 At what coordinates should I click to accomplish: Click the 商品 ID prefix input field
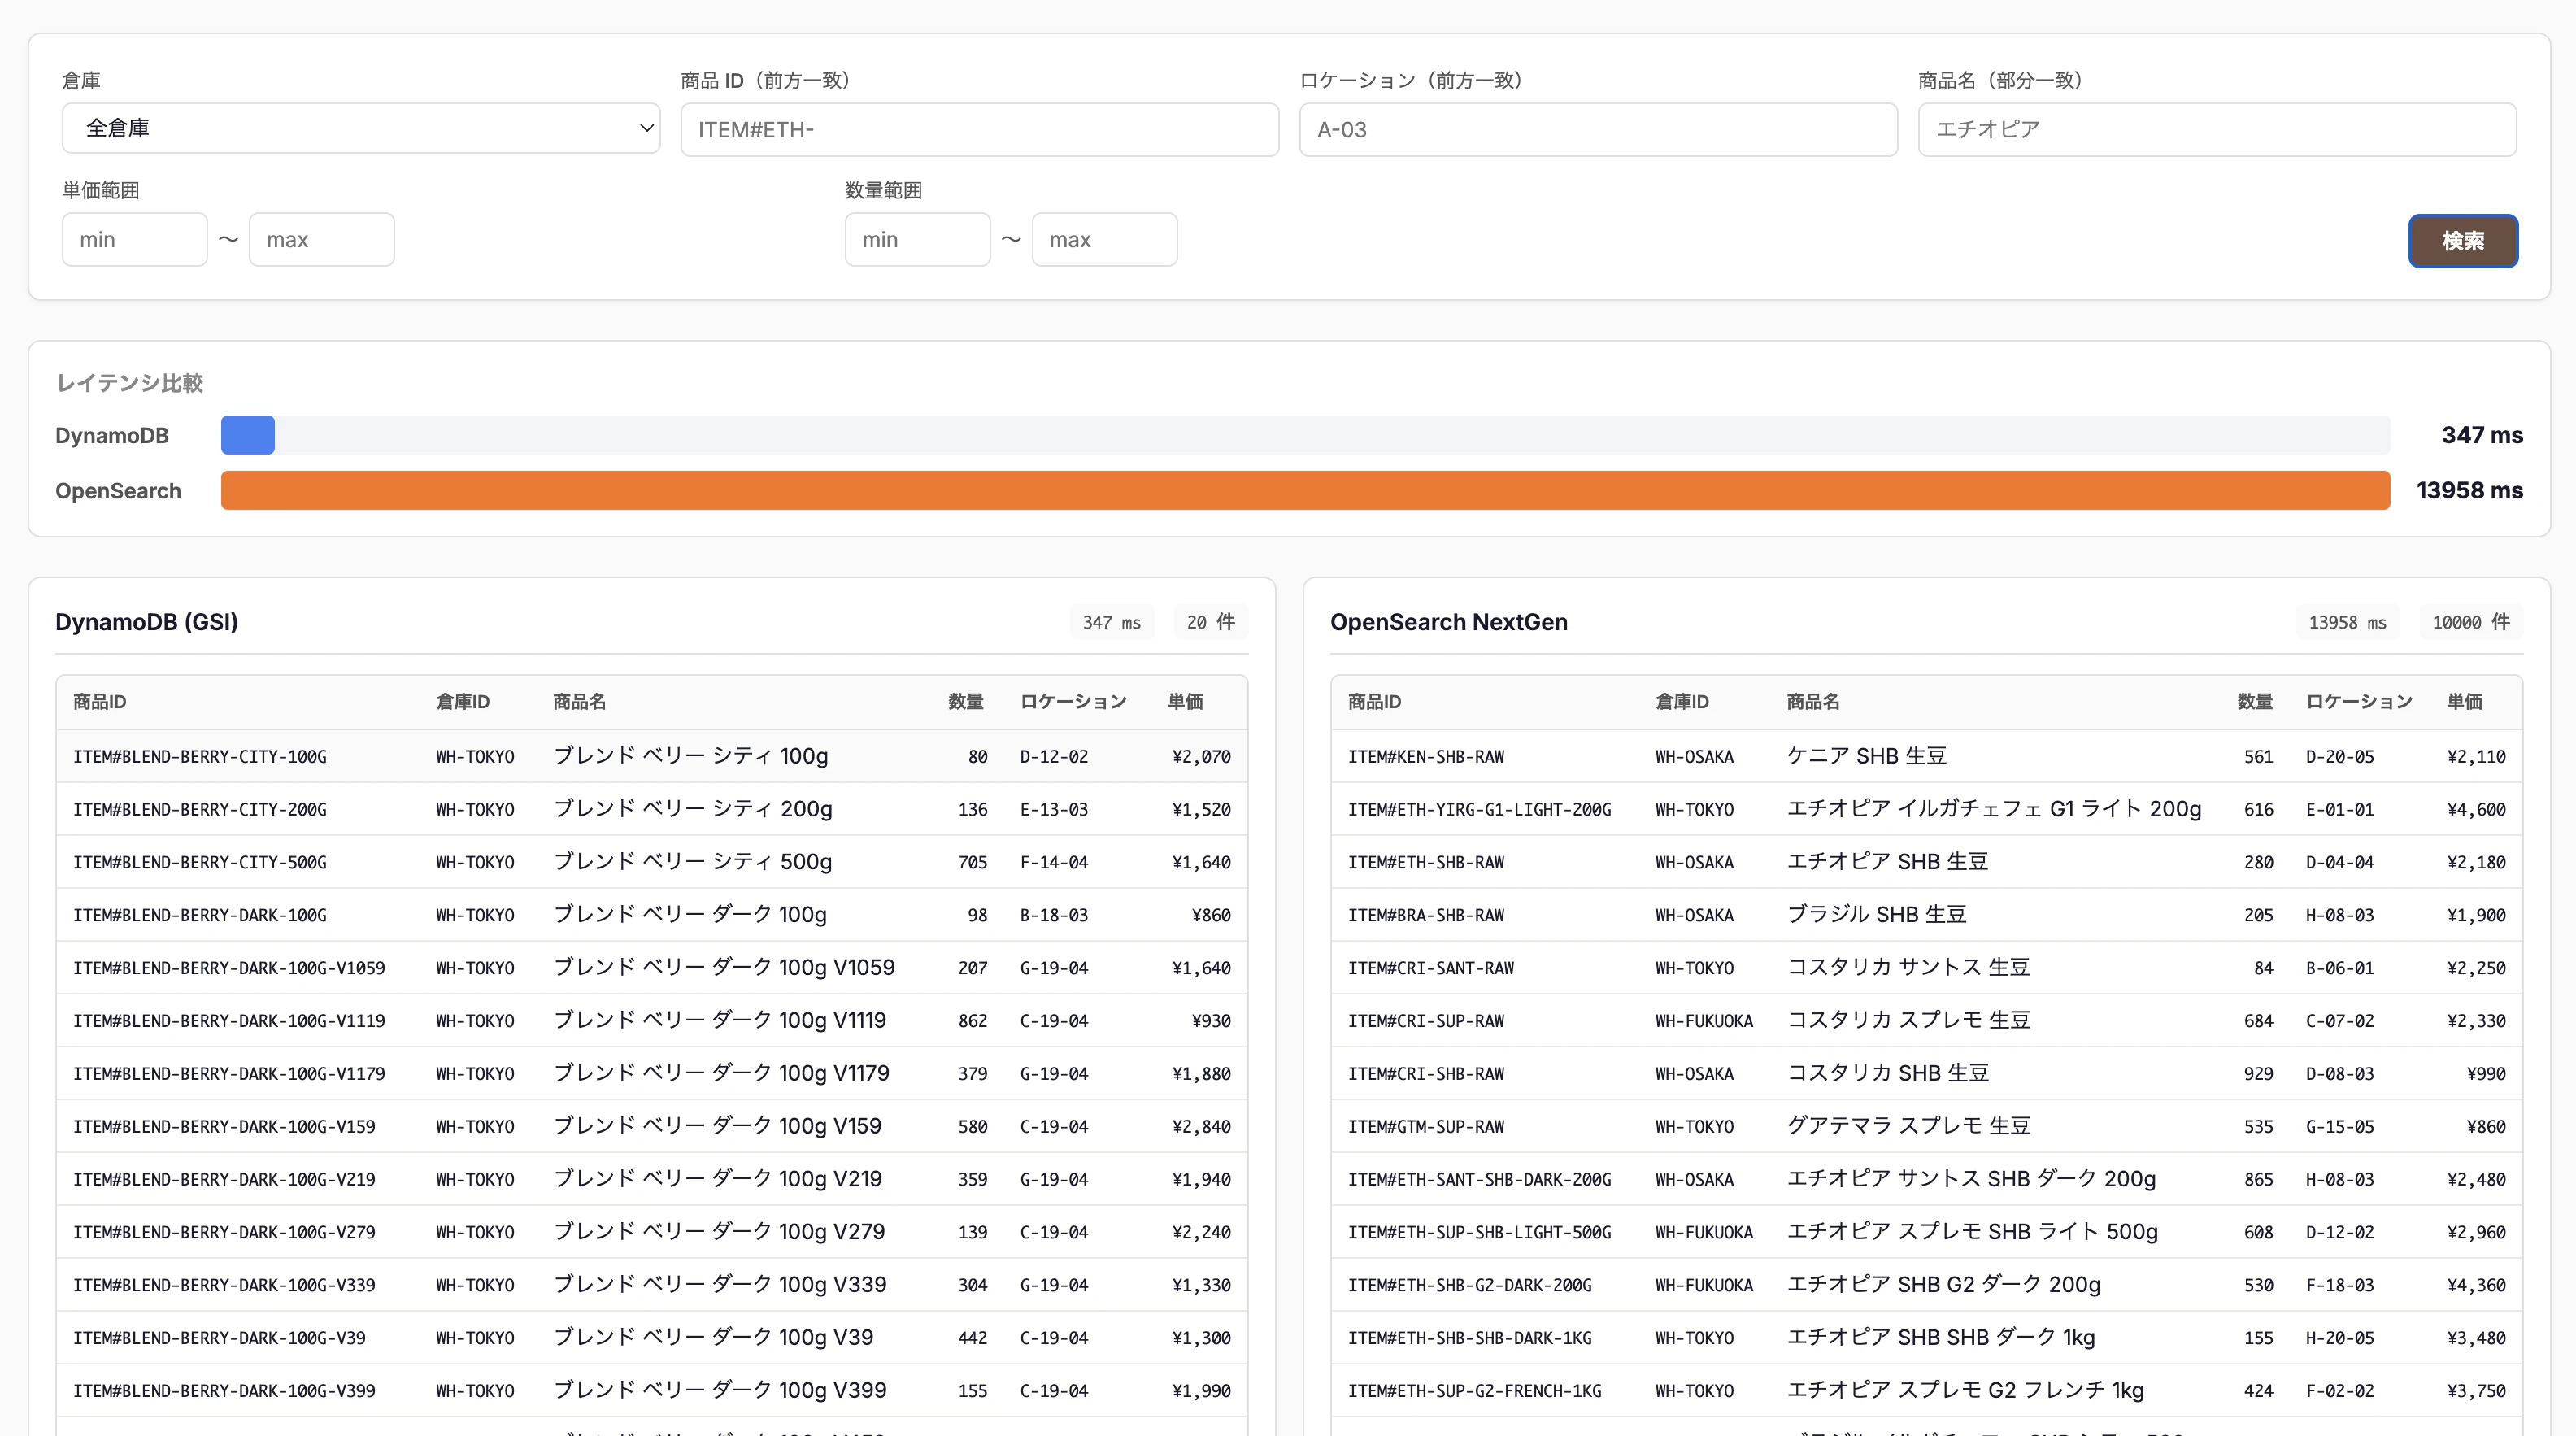[x=979, y=129]
